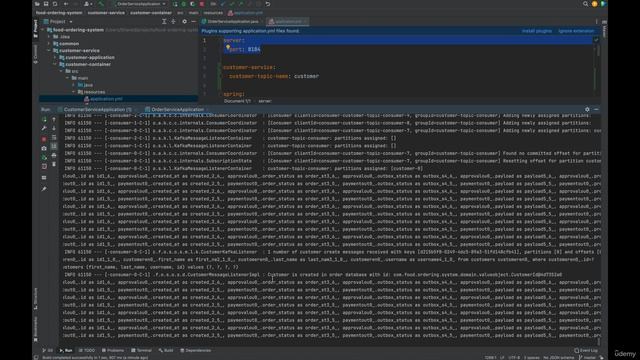Click the Clear All trash icon in console
The width and height of the screenshot is (640, 360).
coord(54,164)
